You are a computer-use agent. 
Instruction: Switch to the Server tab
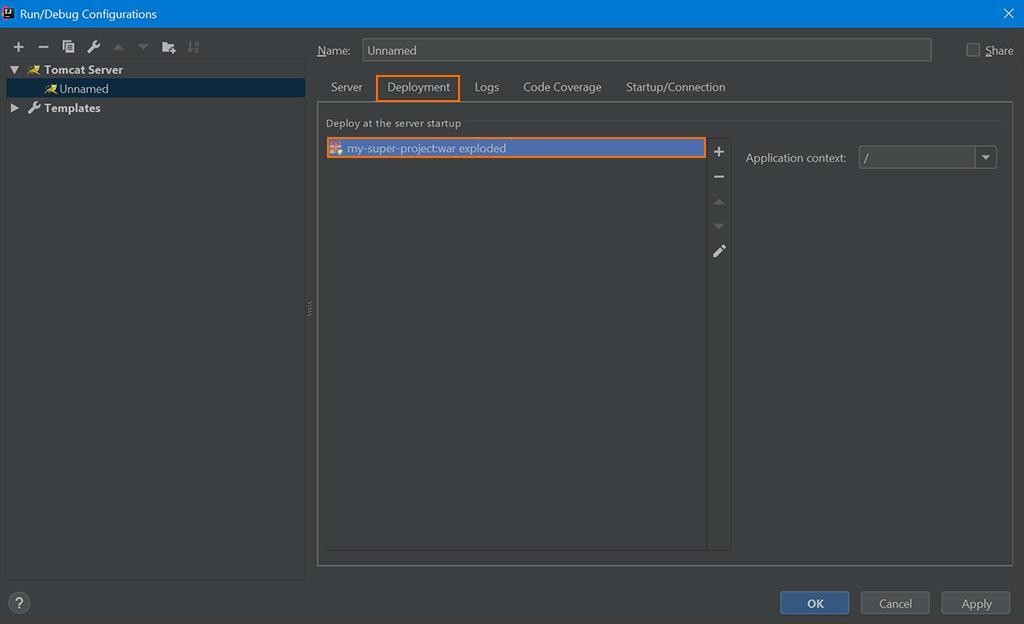coord(346,87)
